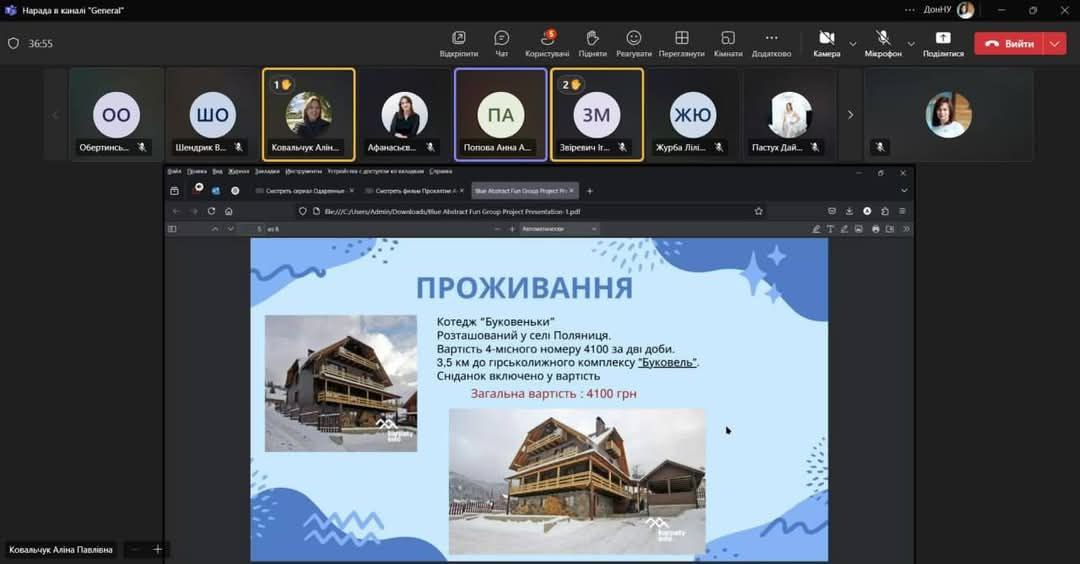Click the cottage photo beside the Котедж text
1080x564 pixels.
[341, 384]
